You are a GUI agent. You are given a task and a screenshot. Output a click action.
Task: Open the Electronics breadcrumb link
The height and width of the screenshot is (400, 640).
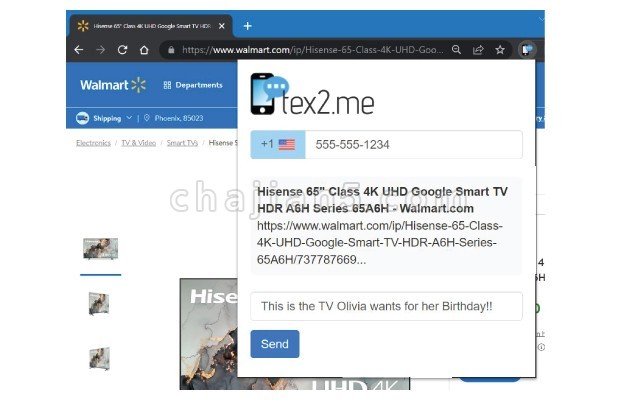pos(93,143)
